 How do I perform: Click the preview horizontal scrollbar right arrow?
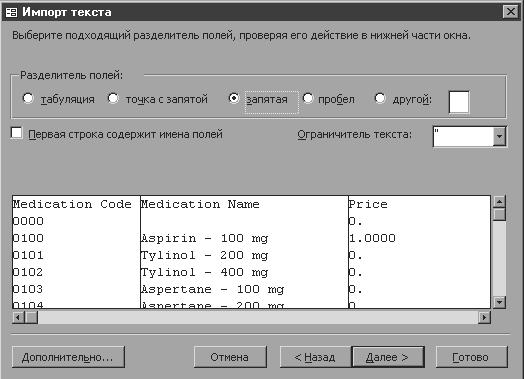pos(484,317)
